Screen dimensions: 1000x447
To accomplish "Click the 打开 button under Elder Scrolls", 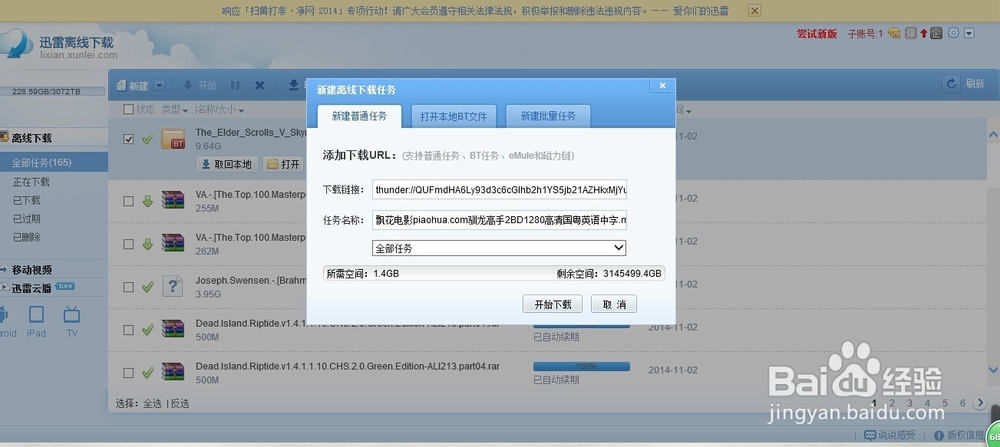I will coord(283,165).
